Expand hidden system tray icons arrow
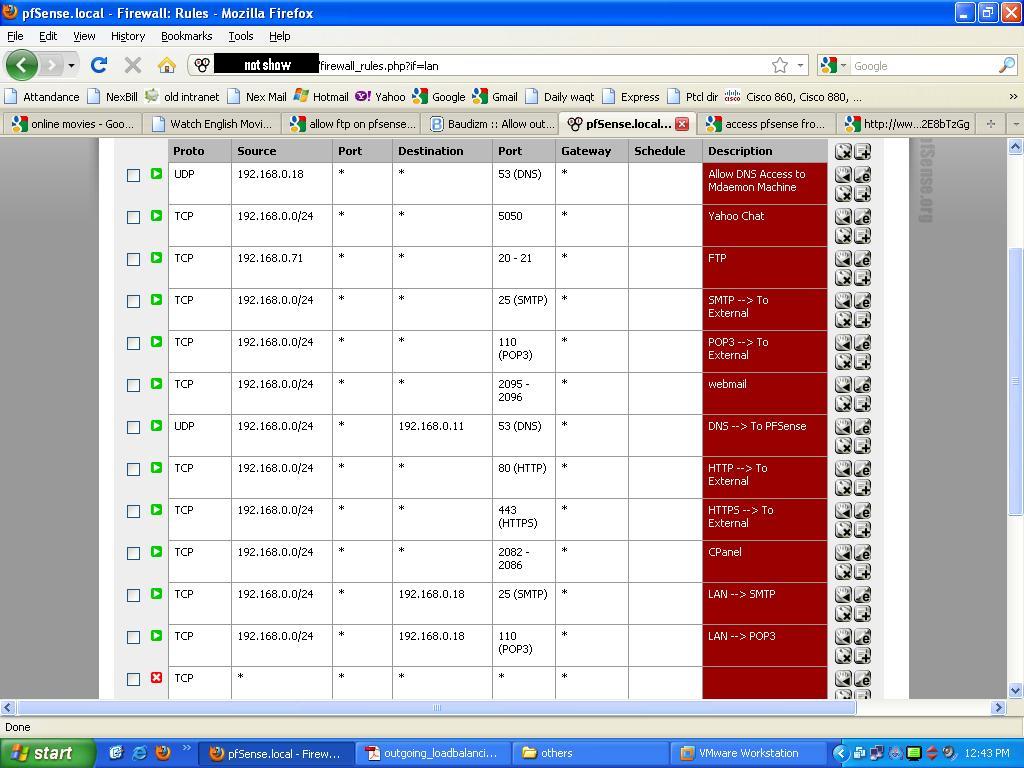This screenshot has height=768, width=1024. pyautogui.click(x=840, y=753)
